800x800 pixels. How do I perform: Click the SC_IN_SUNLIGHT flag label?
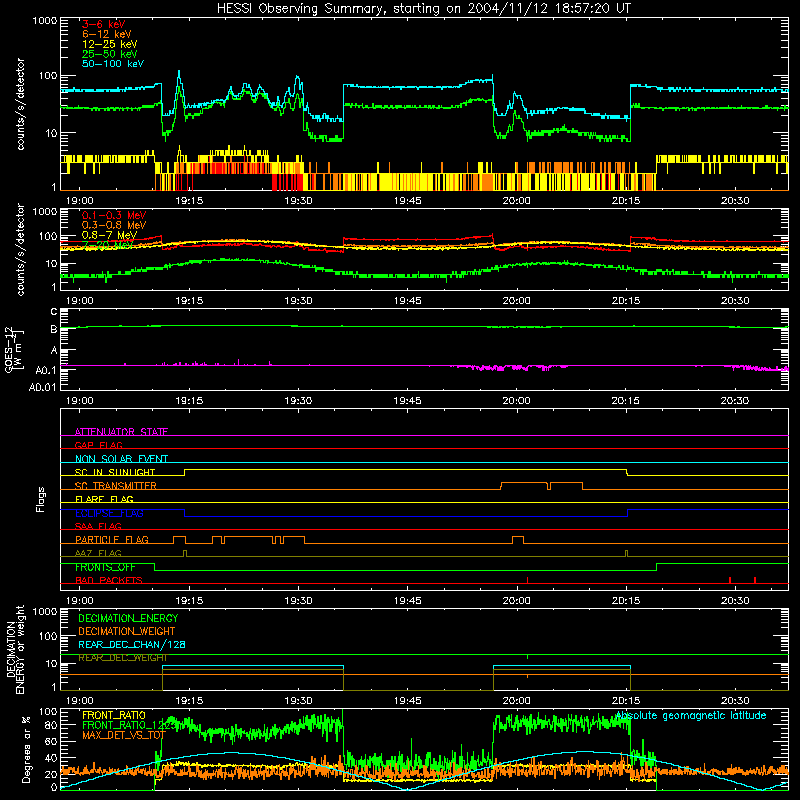tap(115, 472)
